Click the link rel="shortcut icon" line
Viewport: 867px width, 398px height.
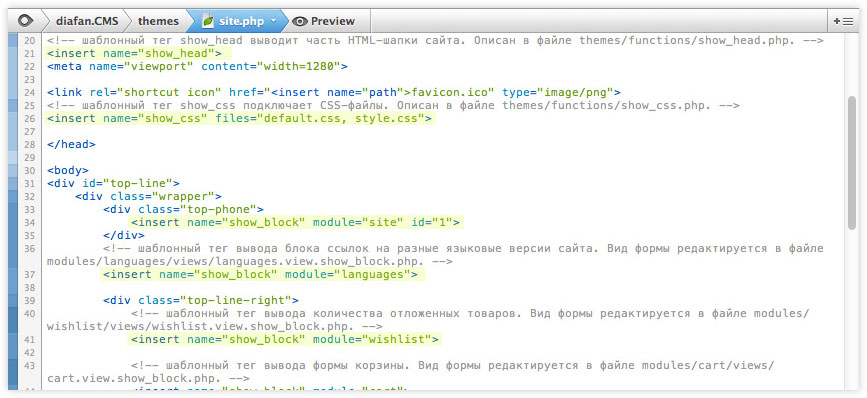point(334,92)
